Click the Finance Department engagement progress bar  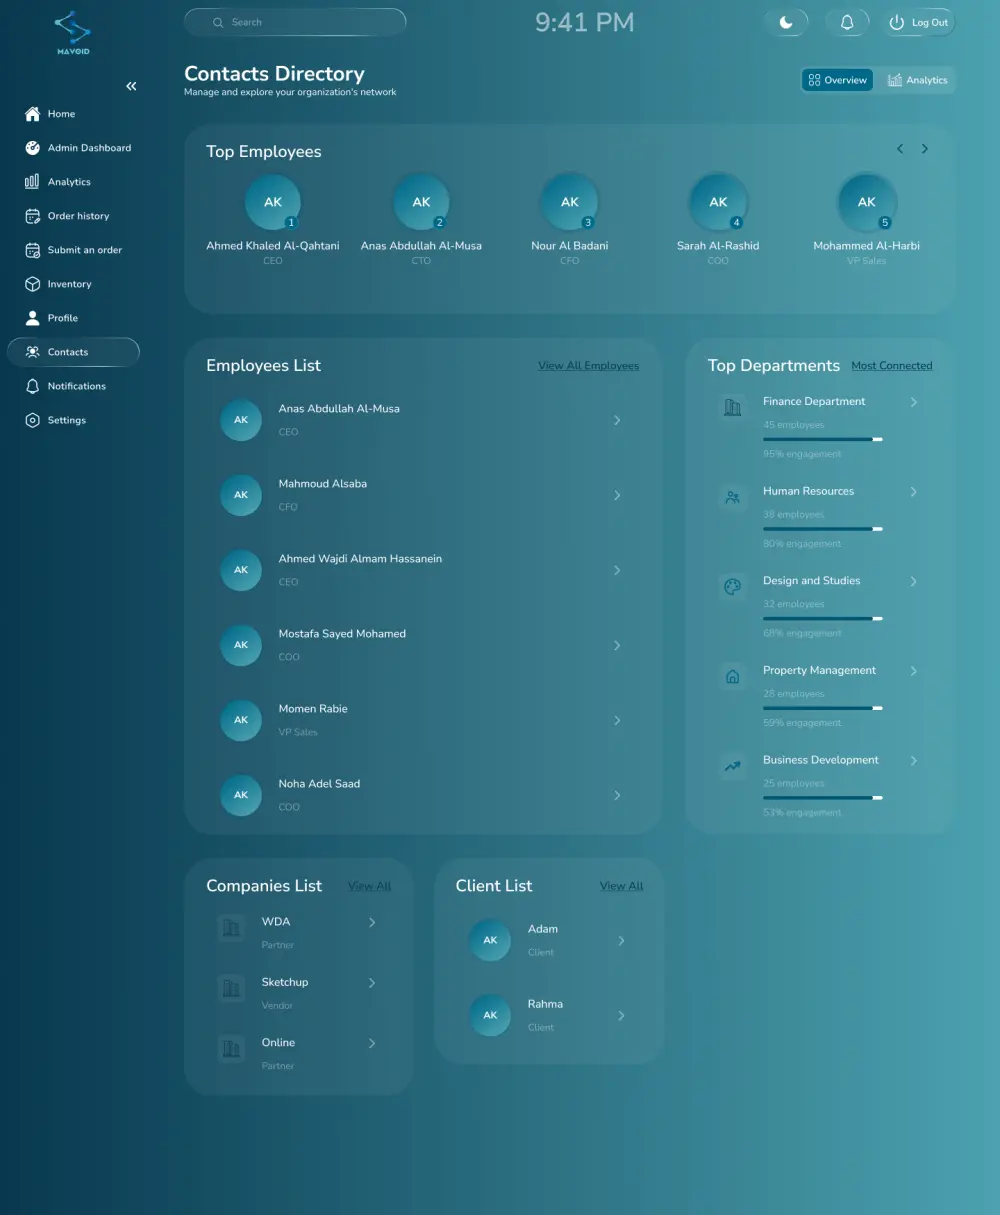pyautogui.click(x=823, y=439)
